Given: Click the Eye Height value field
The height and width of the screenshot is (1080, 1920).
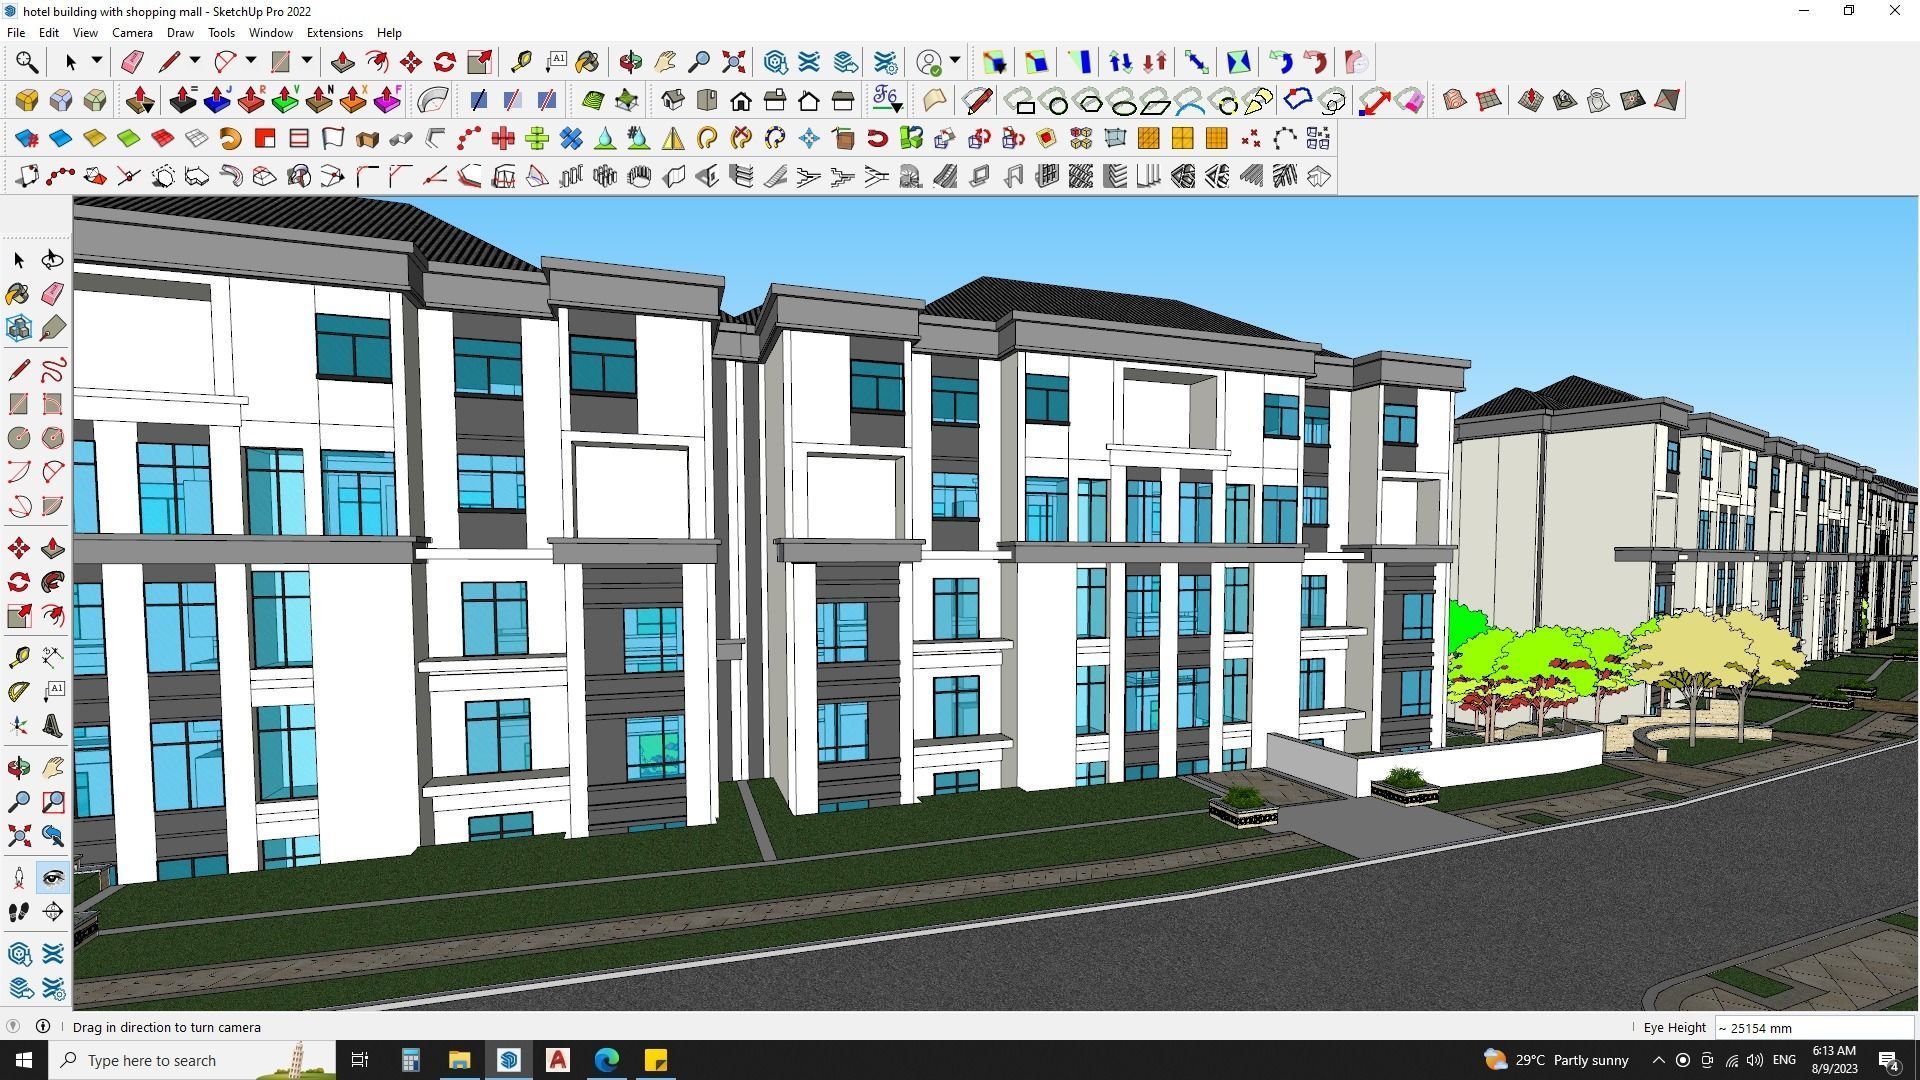Looking at the screenshot, I should coord(1814,1027).
